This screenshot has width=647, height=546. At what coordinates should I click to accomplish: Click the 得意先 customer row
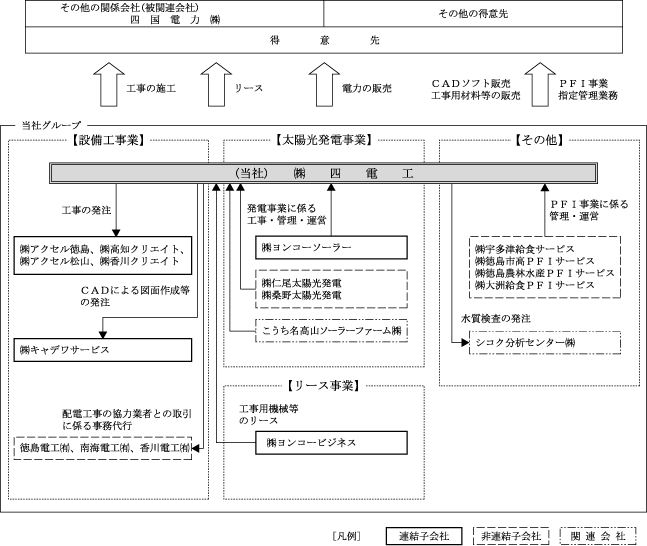tap(324, 40)
